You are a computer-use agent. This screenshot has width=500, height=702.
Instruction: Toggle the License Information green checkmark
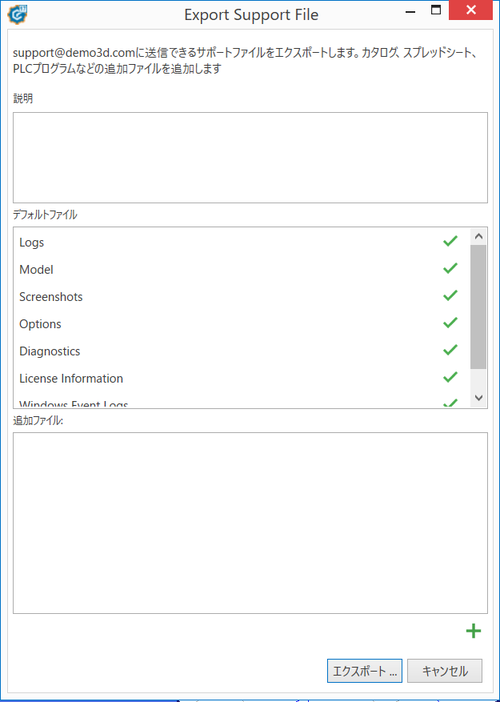(450, 377)
